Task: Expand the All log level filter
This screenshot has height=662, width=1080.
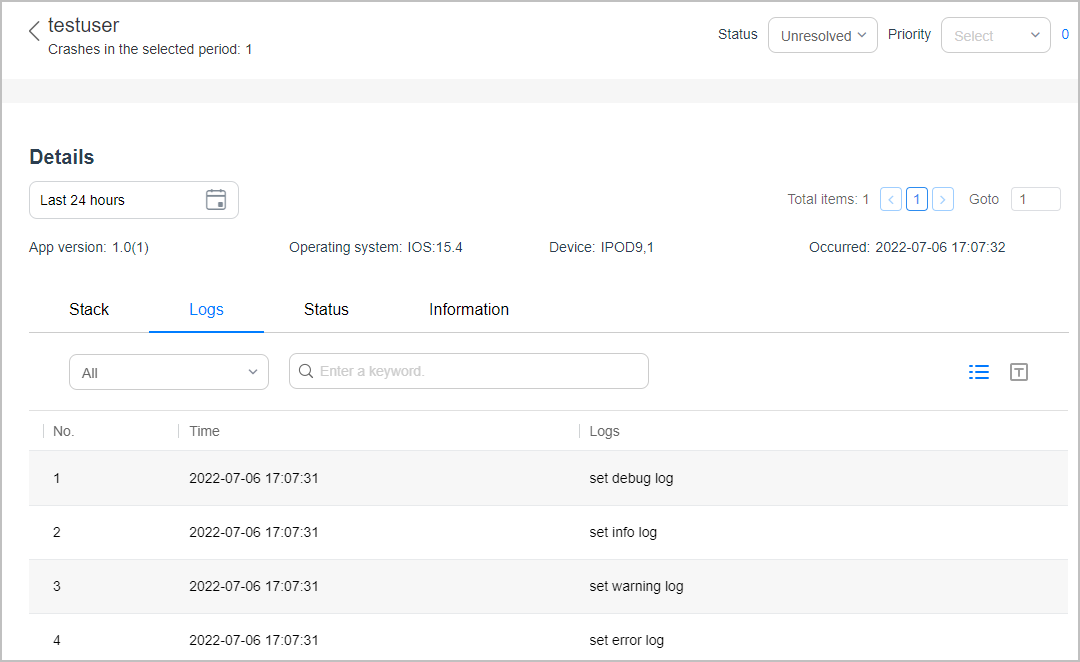Action: (168, 372)
